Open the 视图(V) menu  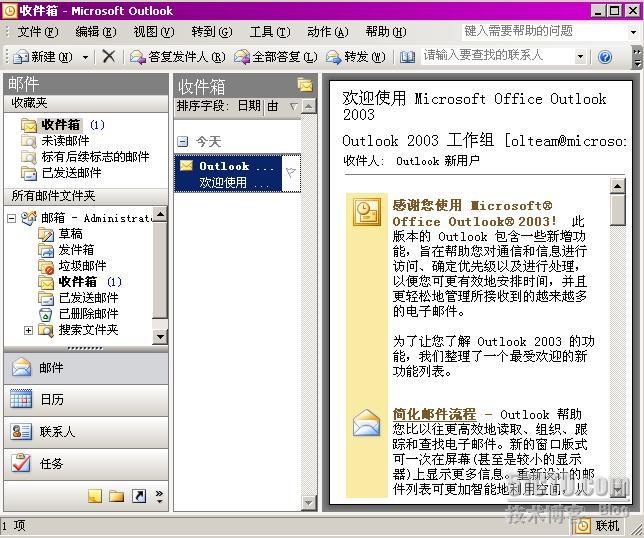(x=153, y=32)
